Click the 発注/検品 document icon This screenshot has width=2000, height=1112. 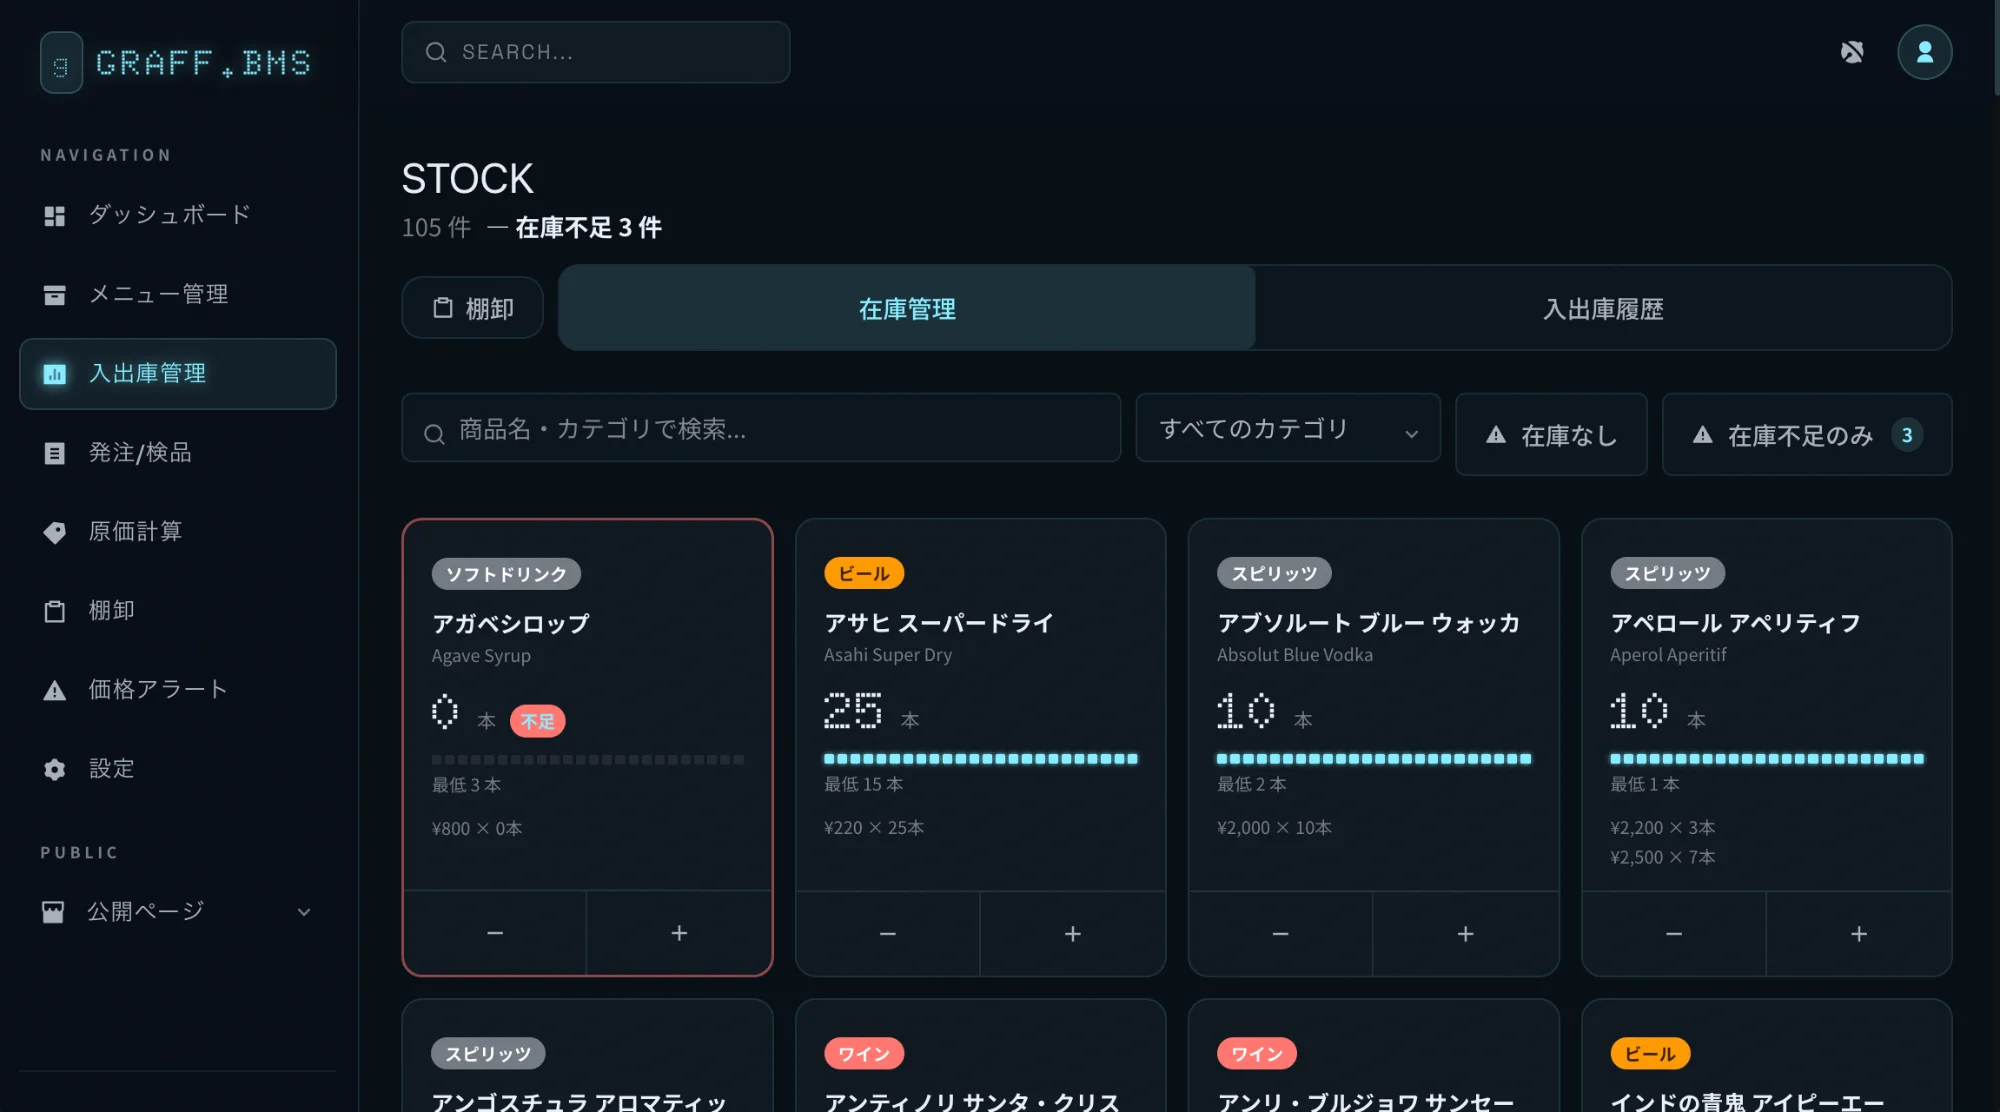pyautogui.click(x=55, y=453)
